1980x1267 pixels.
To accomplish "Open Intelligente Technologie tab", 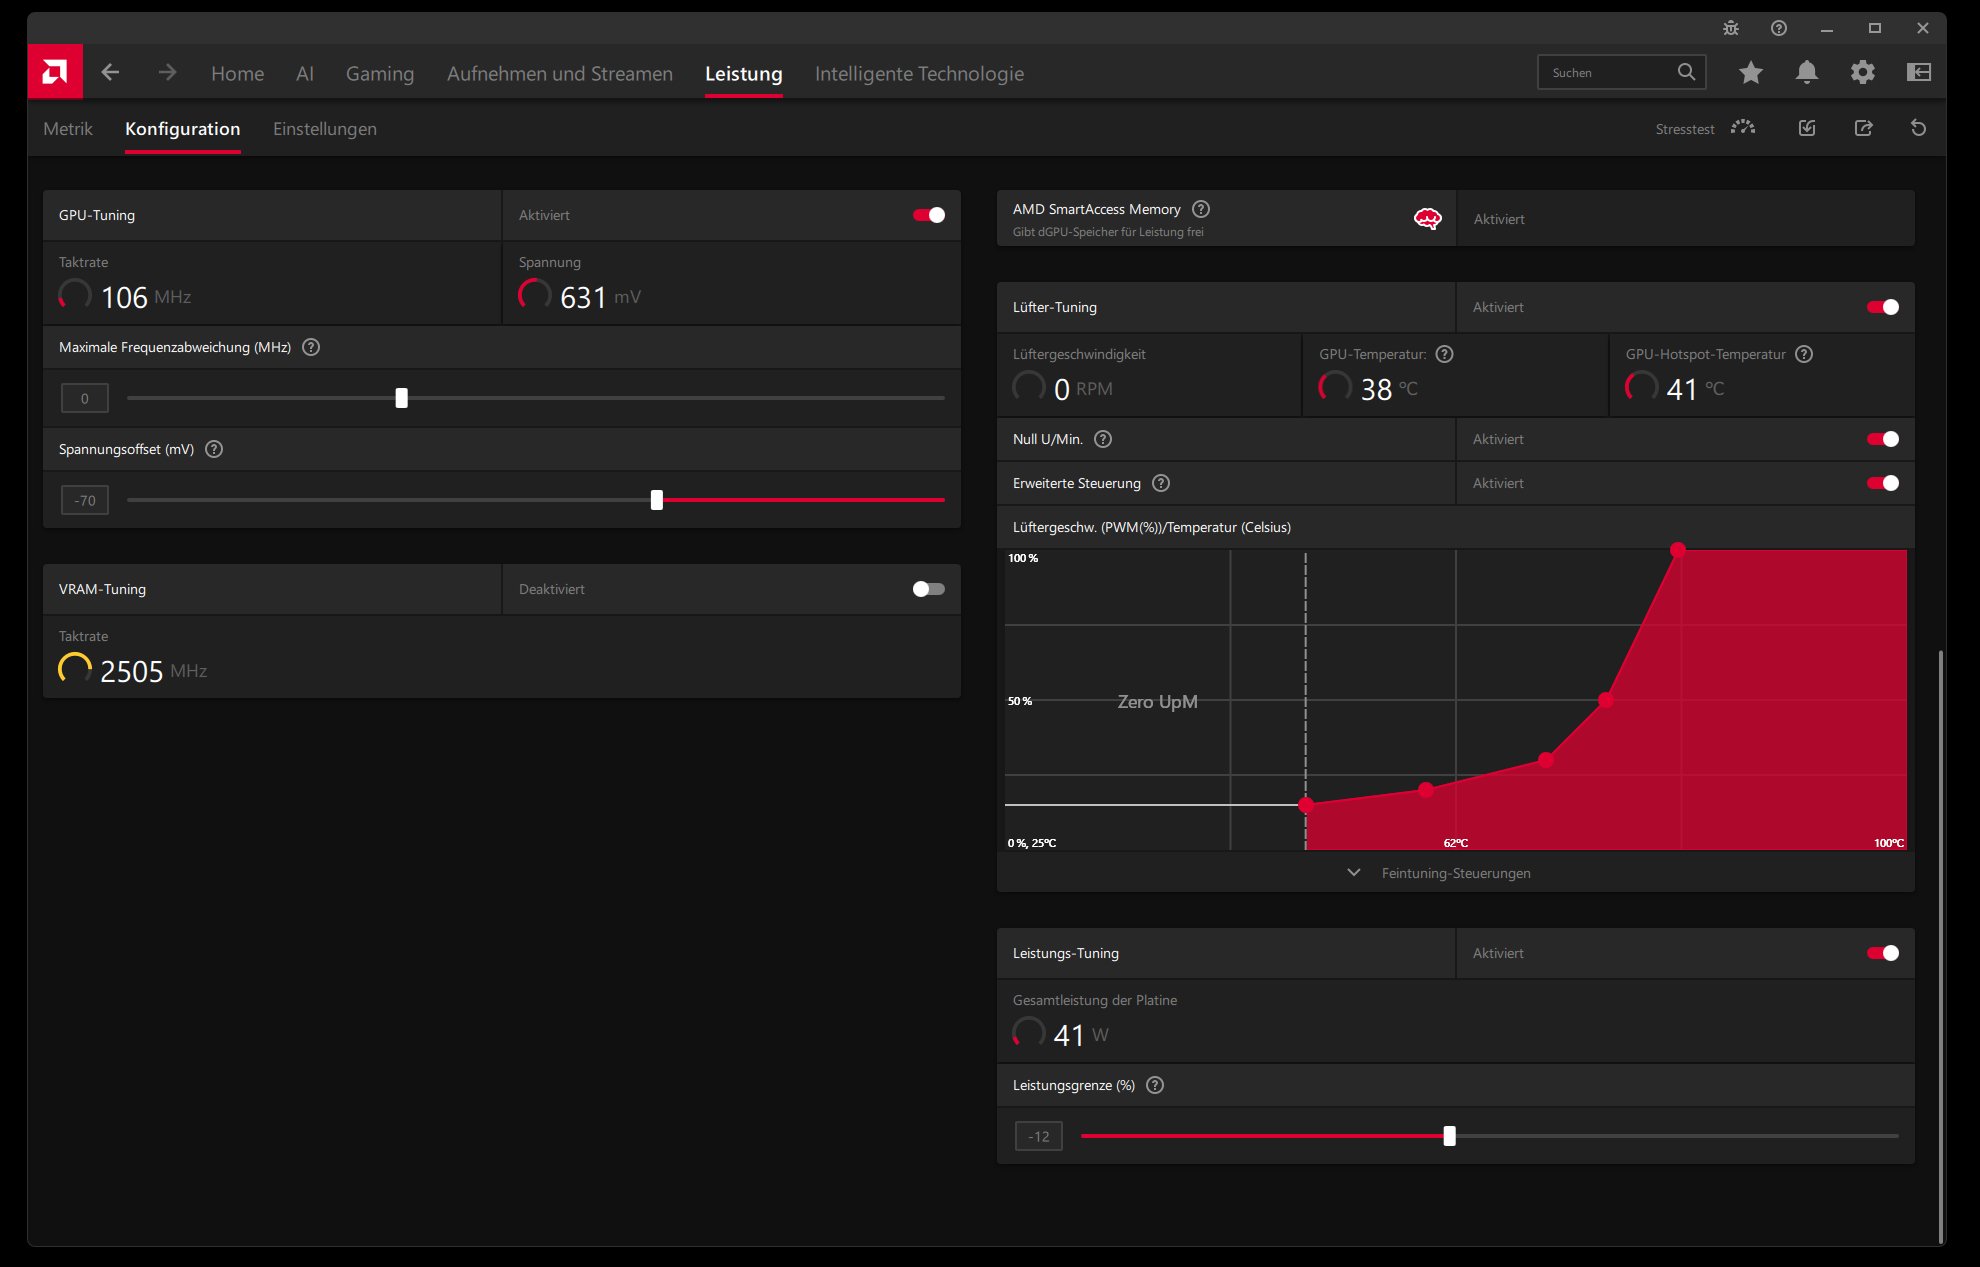I will tap(919, 73).
